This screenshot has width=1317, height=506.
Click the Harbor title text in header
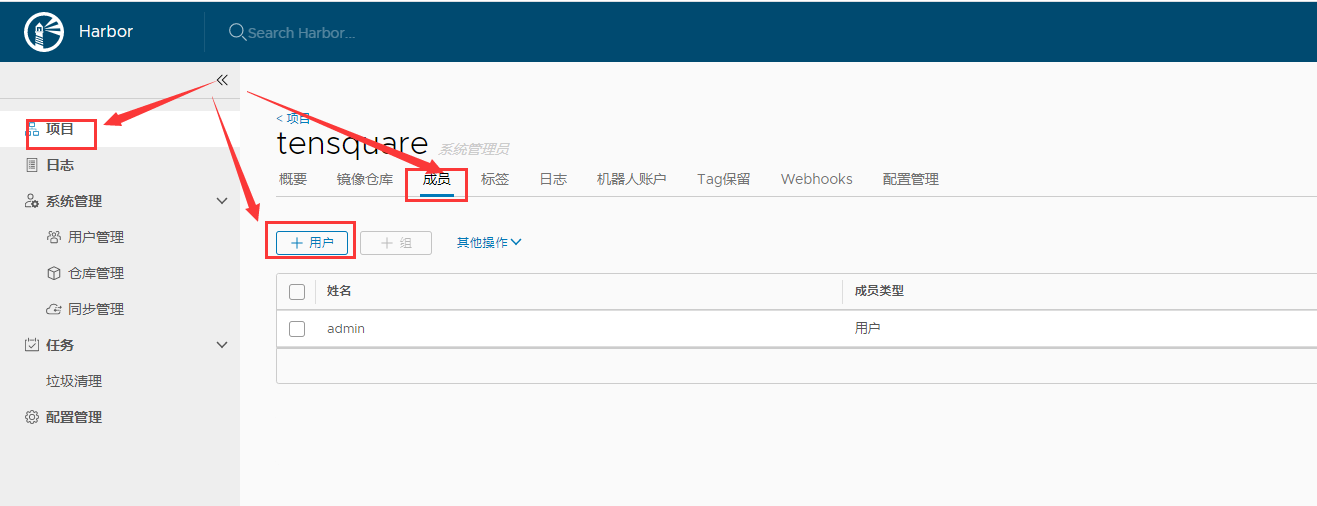click(x=106, y=31)
